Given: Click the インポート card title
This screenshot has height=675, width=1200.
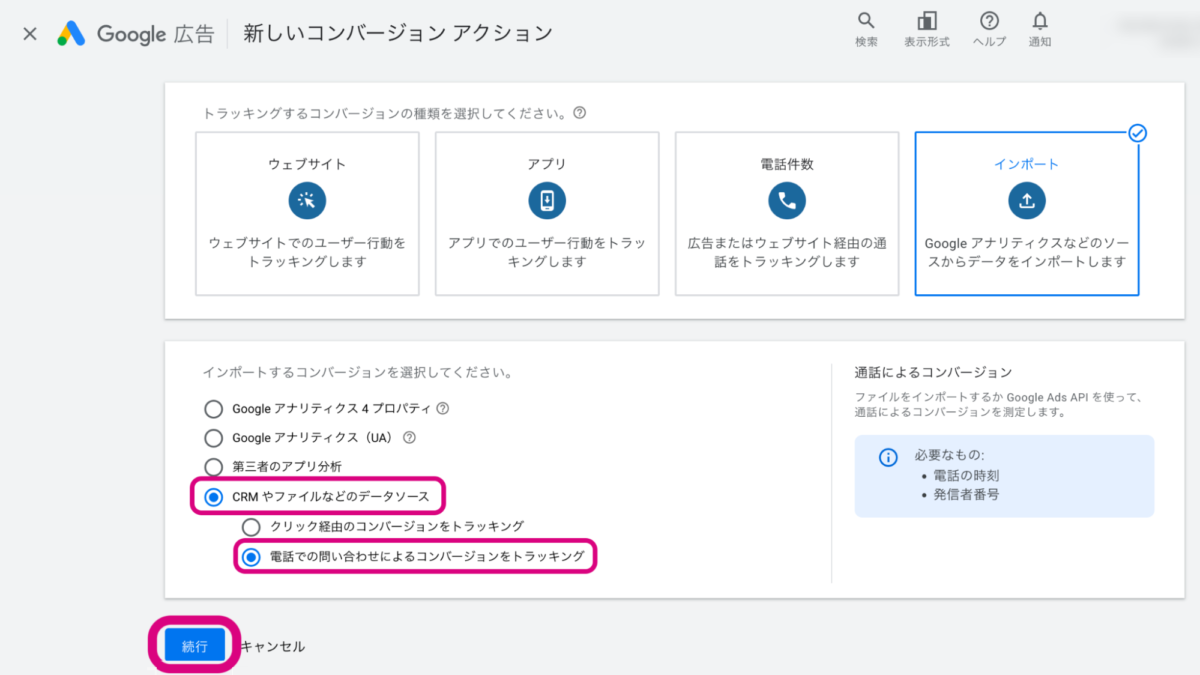Looking at the screenshot, I should [x=1027, y=164].
